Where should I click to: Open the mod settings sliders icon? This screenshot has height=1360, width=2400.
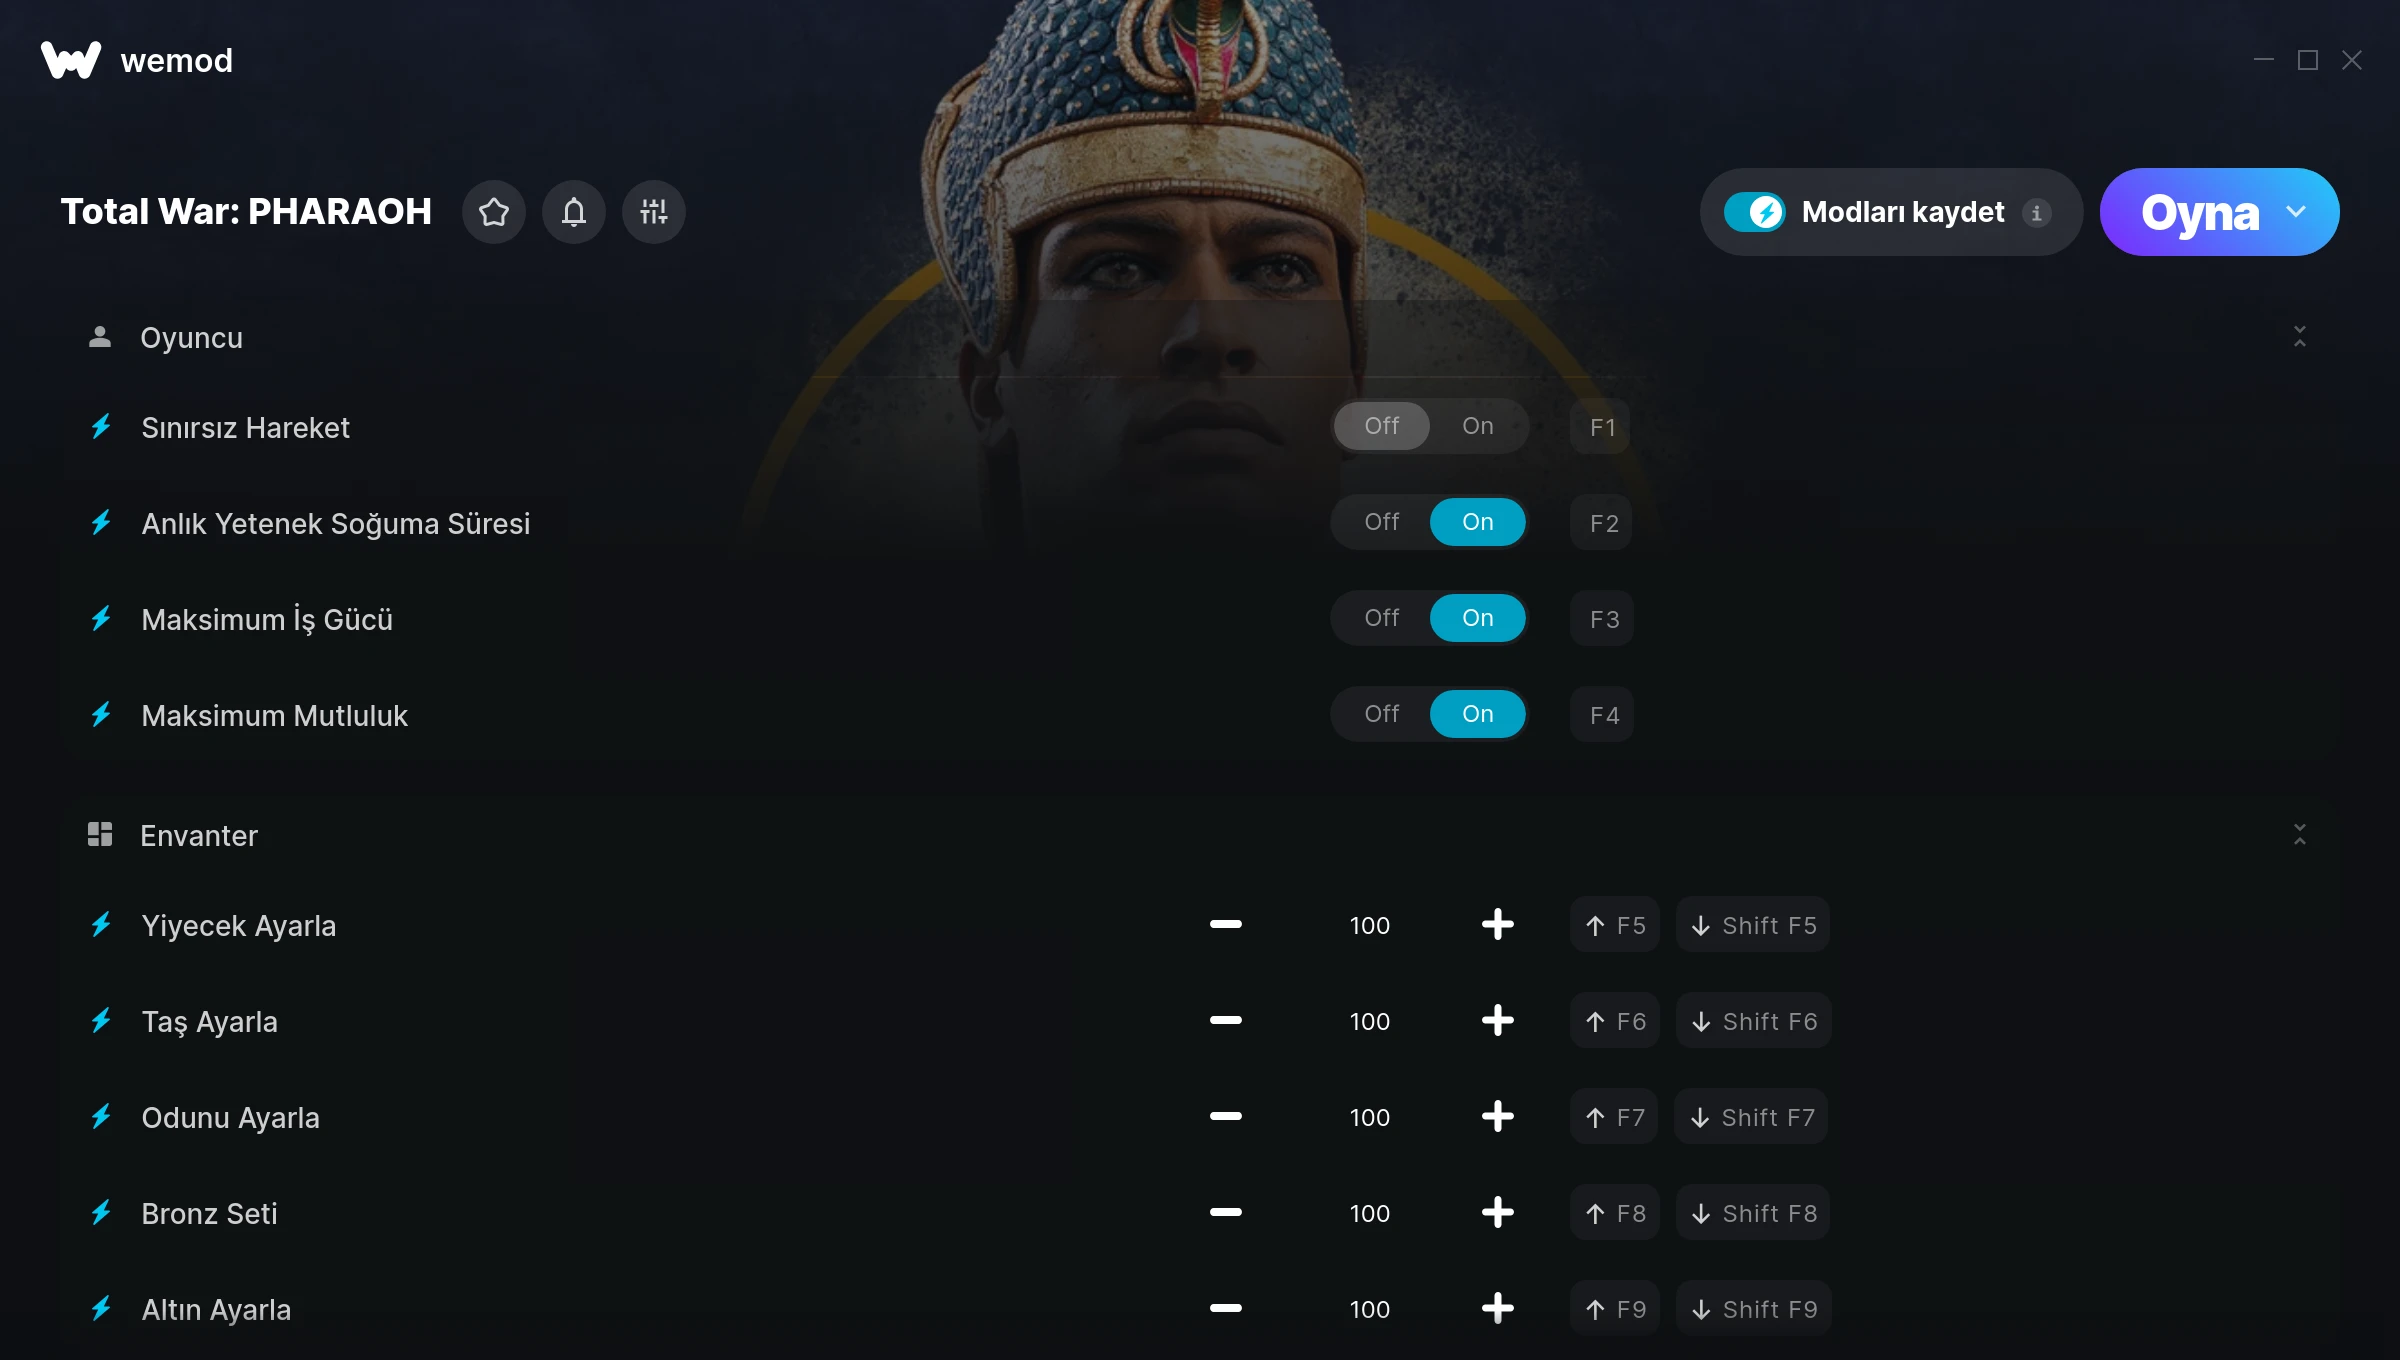[x=654, y=212]
